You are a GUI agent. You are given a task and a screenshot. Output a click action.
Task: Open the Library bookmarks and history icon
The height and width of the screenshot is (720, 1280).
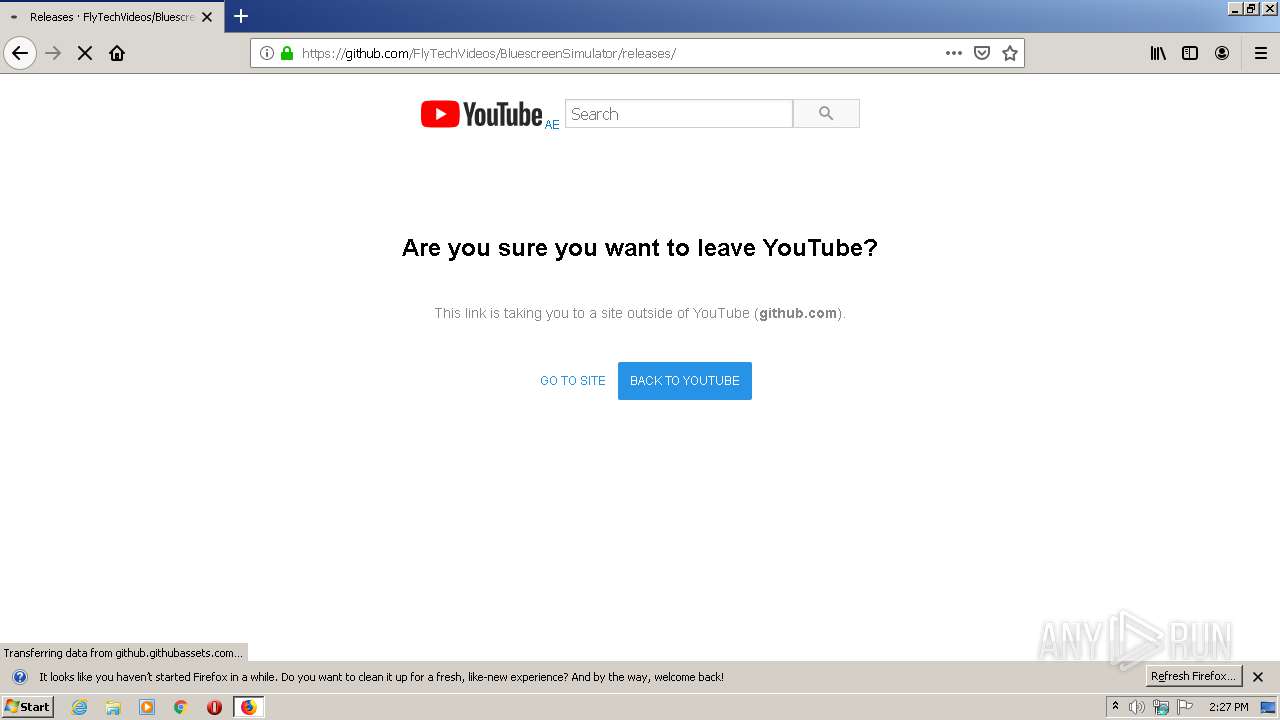tap(1158, 53)
